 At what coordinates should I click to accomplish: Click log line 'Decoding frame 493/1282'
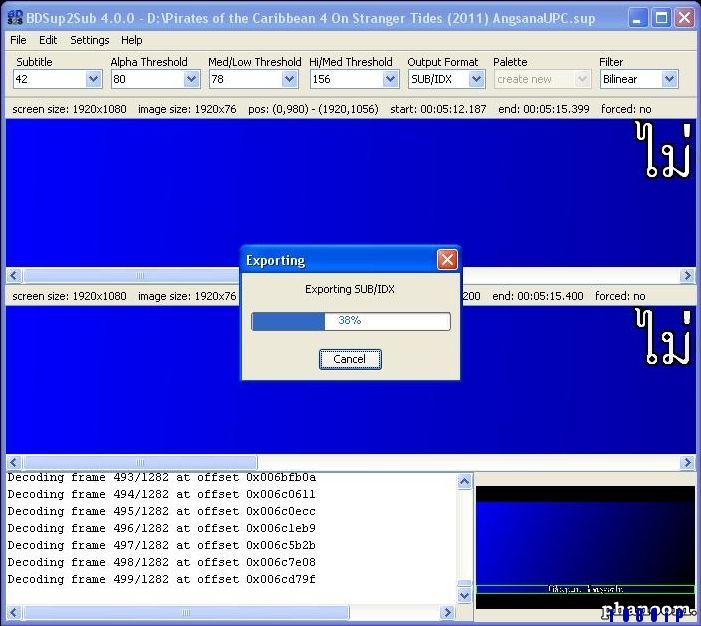coord(162,478)
